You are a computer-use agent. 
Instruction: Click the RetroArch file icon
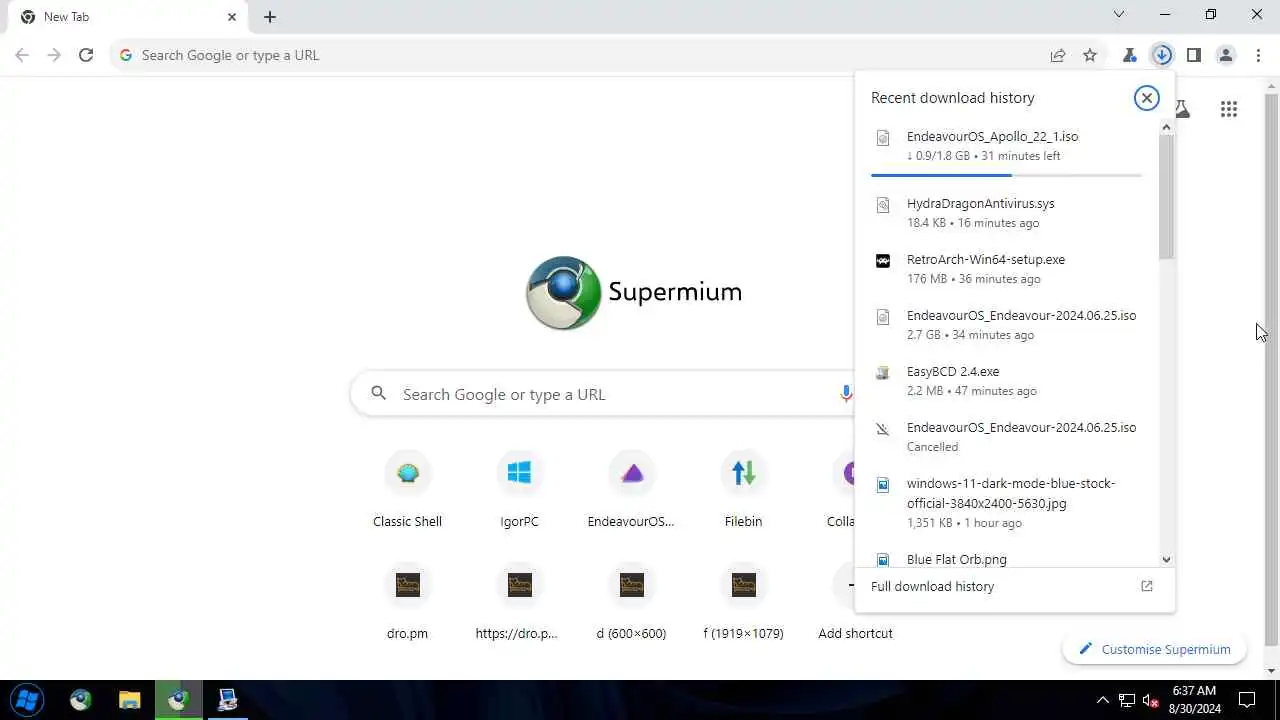click(x=882, y=261)
